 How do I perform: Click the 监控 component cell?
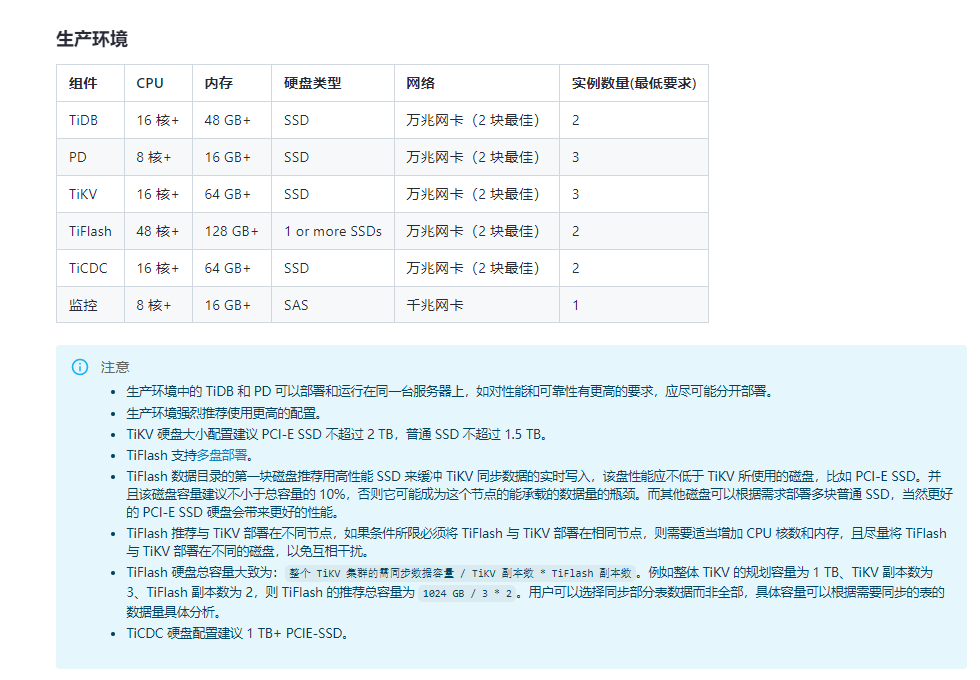click(x=91, y=305)
